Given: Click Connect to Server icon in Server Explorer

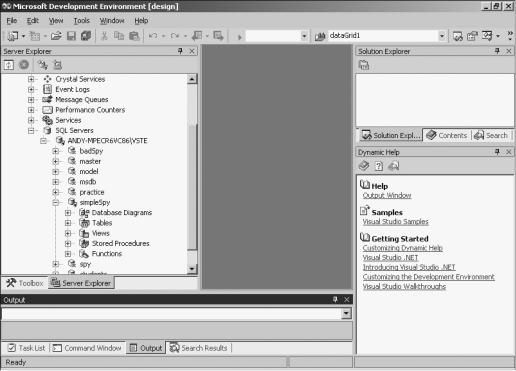Looking at the screenshot, I should coord(58,65).
